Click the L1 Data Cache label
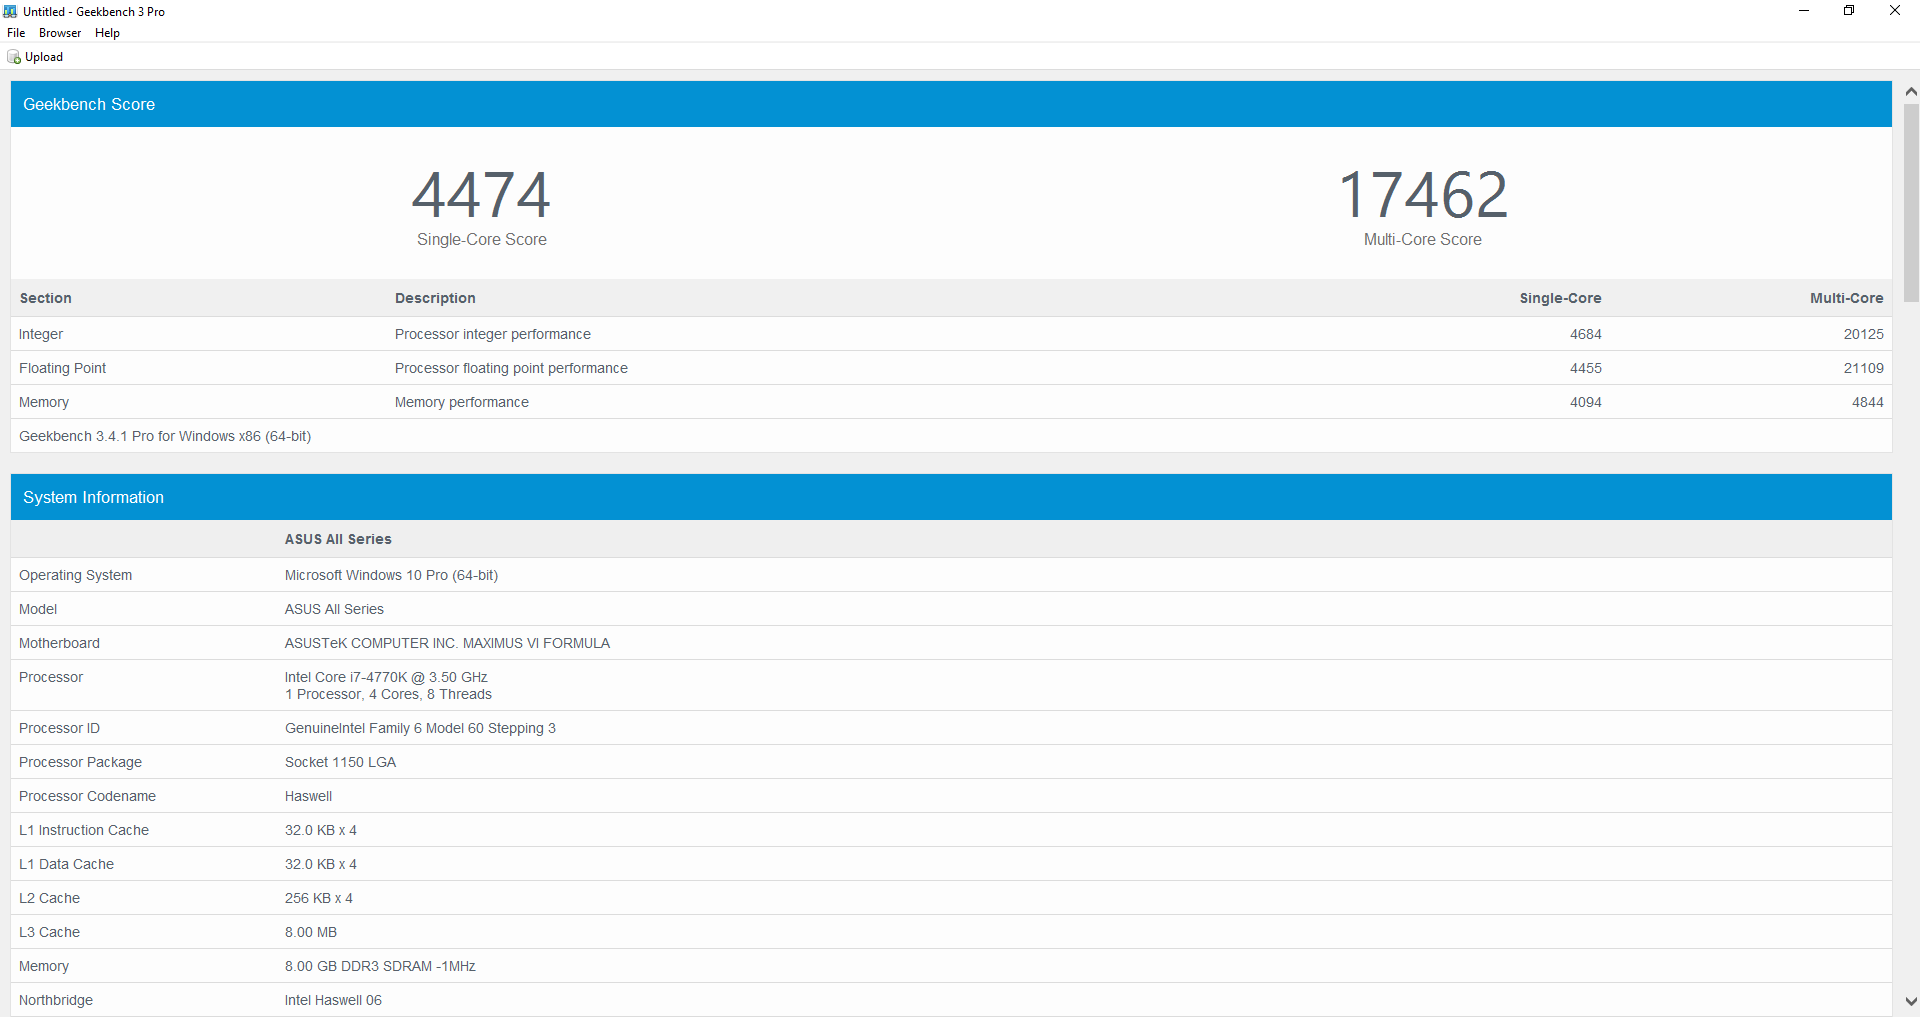Image resolution: width=1920 pixels, height=1017 pixels. pyautogui.click(x=66, y=864)
